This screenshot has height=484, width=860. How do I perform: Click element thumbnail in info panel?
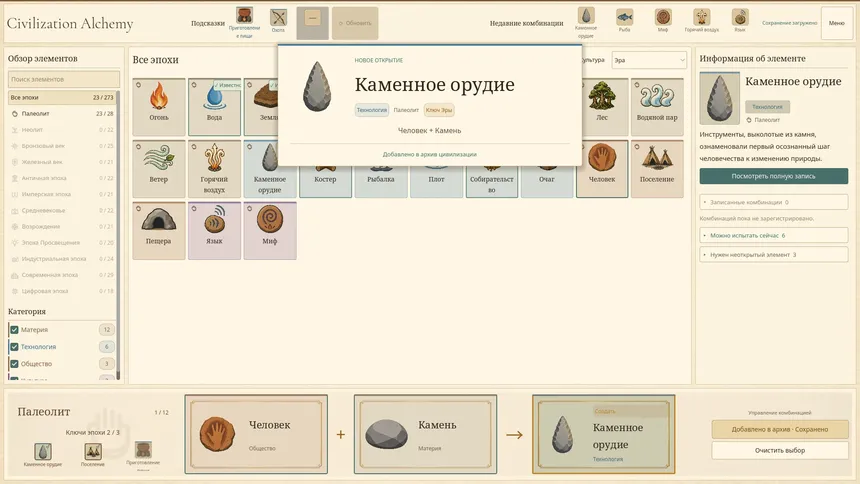pyautogui.click(x=719, y=99)
